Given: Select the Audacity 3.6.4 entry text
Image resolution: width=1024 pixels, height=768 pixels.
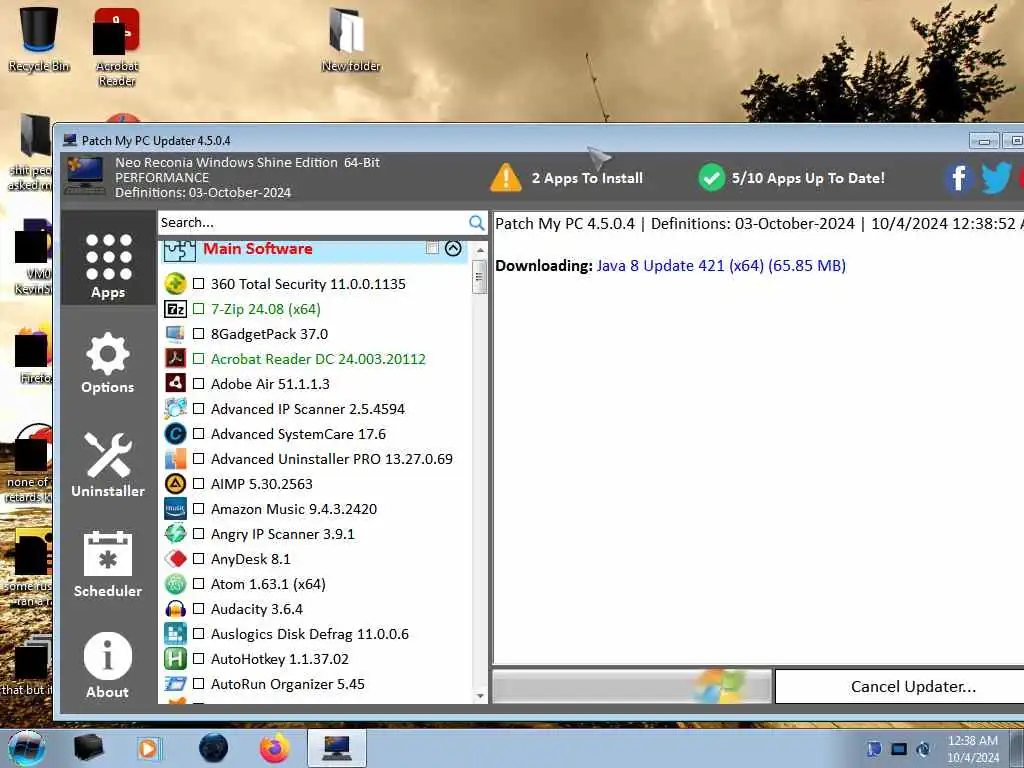Looking at the screenshot, I should click(x=257, y=609).
